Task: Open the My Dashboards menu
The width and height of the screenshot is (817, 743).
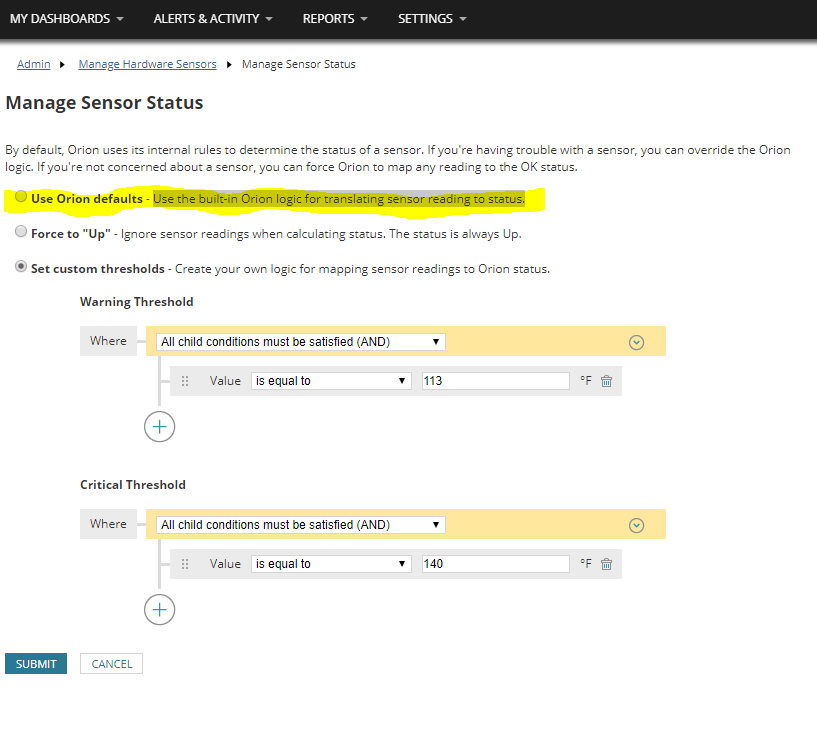Action: point(67,19)
